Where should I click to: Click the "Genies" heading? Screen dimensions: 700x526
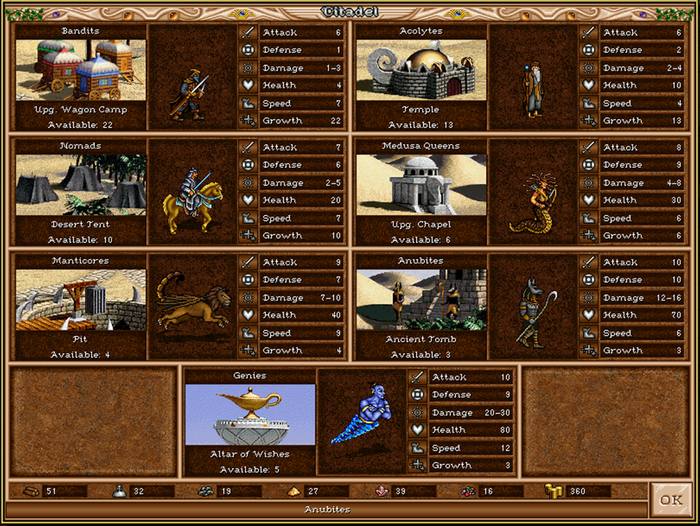250,376
